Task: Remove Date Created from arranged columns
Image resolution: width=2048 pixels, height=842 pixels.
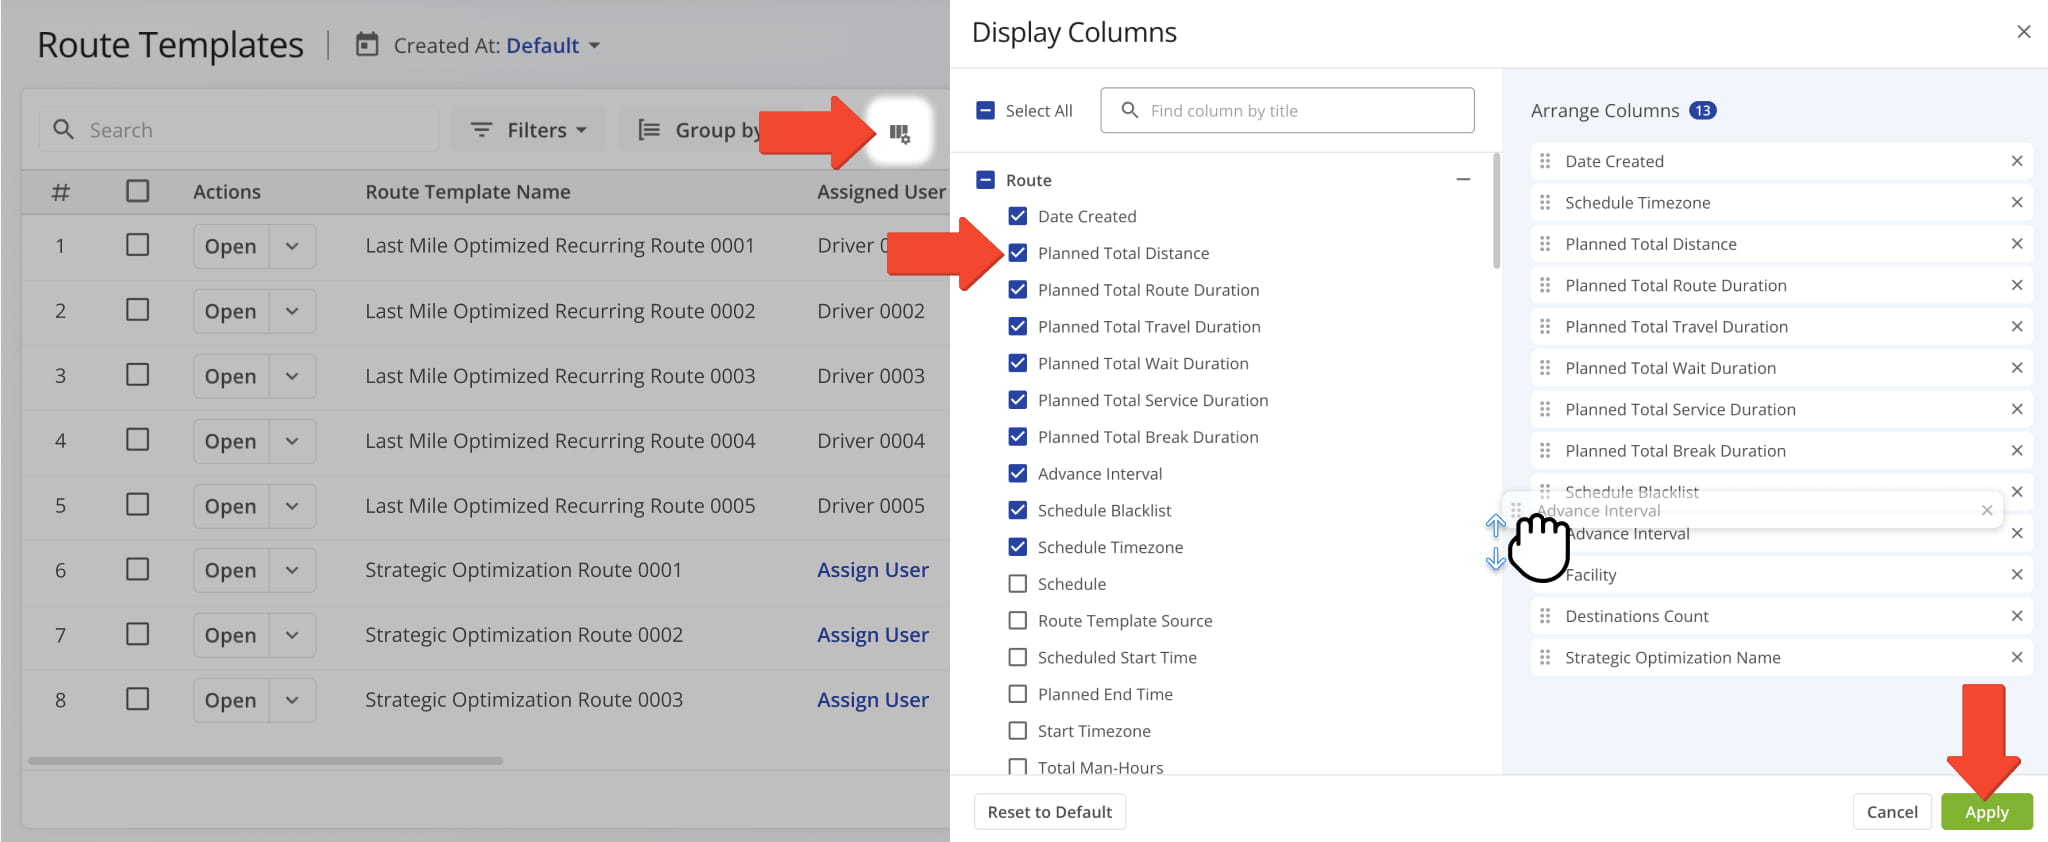Action: tap(2016, 161)
